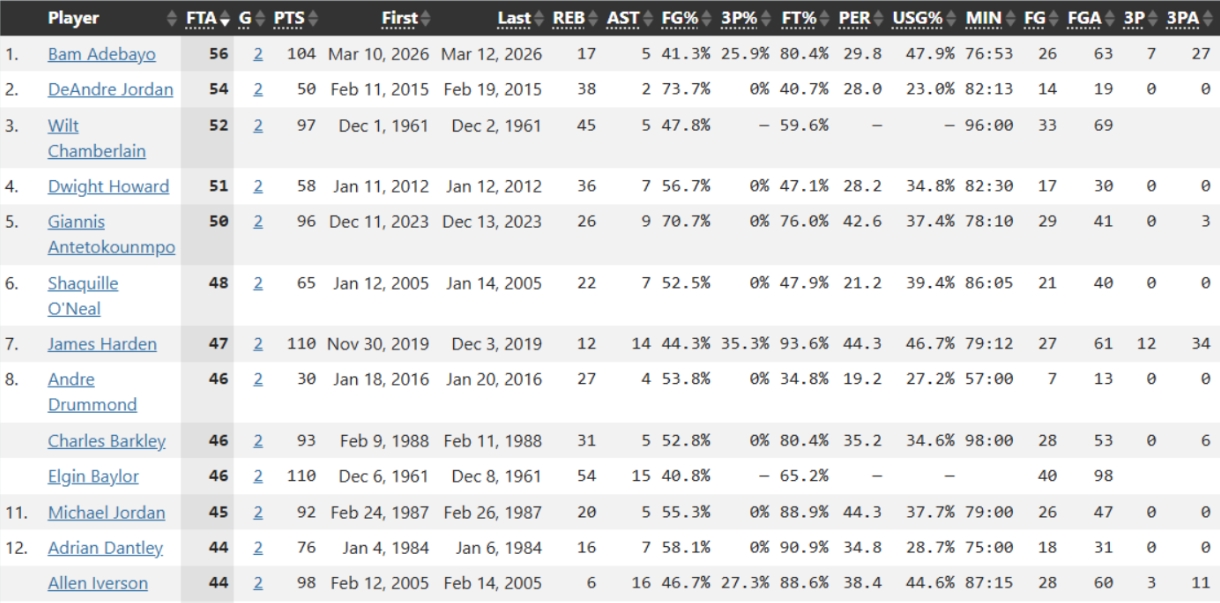The height and width of the screenshot is (603, 1220).
Task: Click Wilt Chamberlain's 52 FTA cell
Action: [x=218, y=126]
